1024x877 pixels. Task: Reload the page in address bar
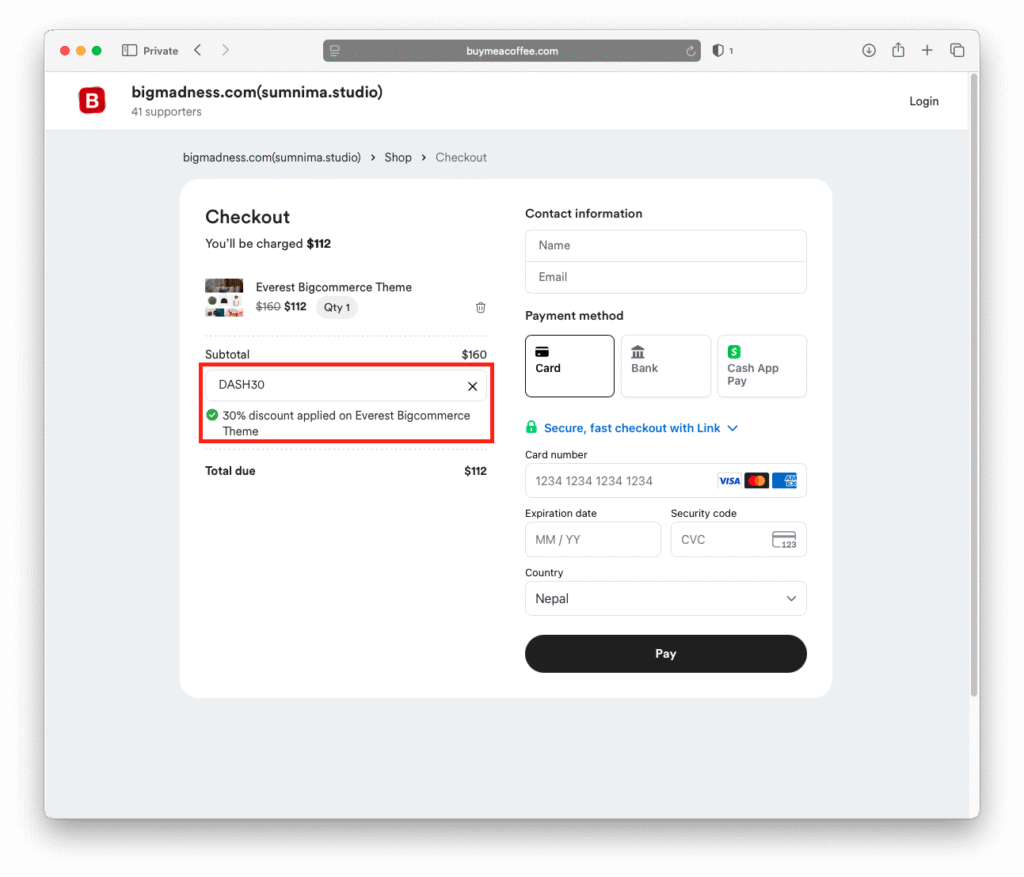tap(690, 51)
